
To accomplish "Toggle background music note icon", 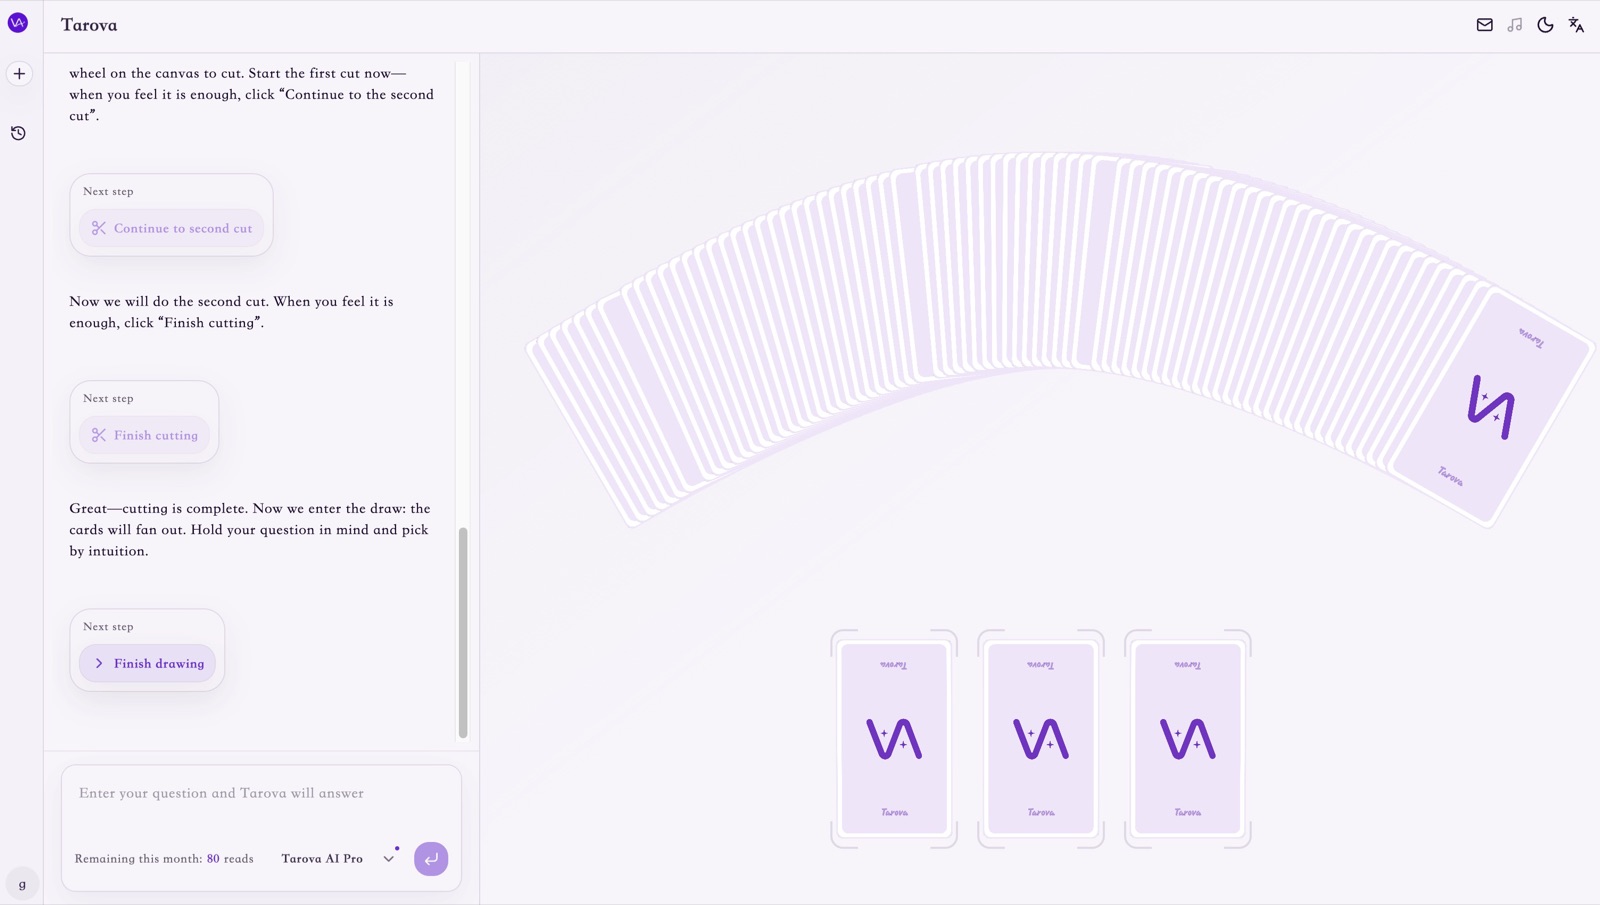I will [1515, 25].
